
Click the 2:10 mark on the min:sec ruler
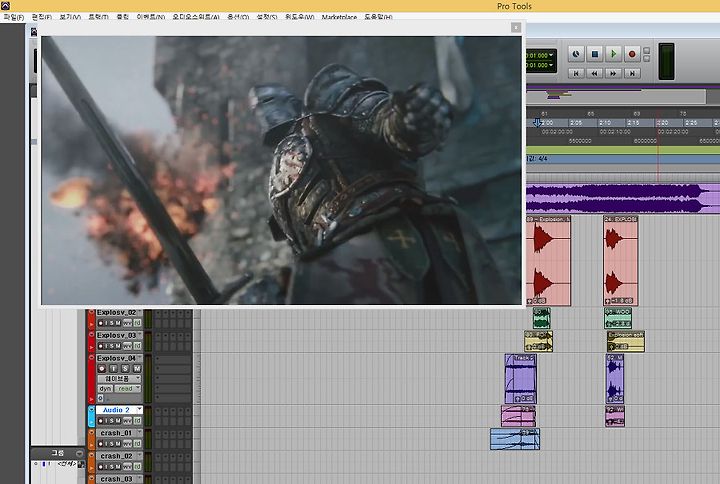[x=605, y=123]
